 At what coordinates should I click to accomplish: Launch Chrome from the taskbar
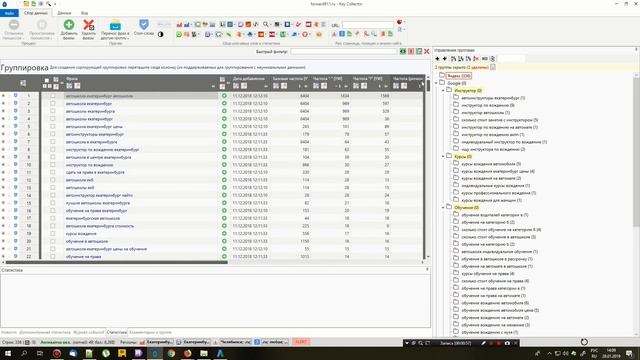[171, 353]
